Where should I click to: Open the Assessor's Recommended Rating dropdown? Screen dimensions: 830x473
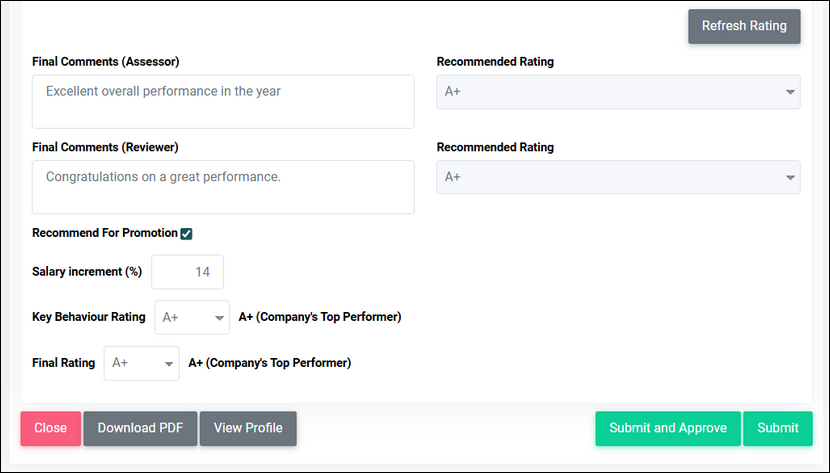click(x=618, y=92)
